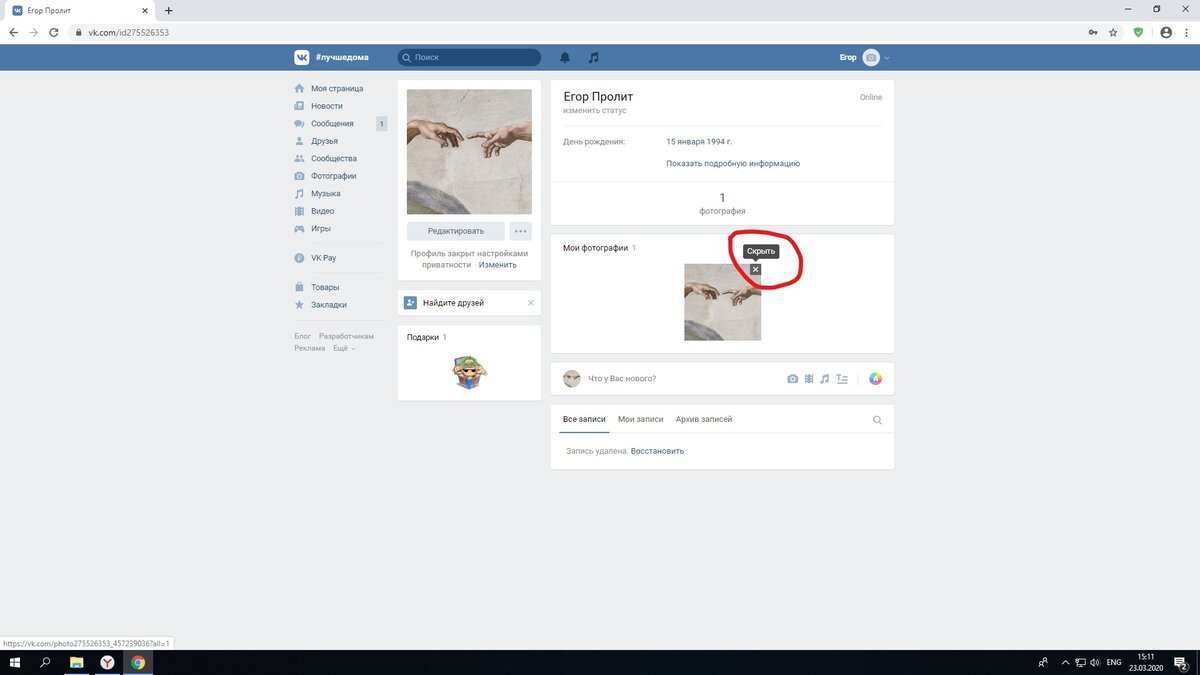
Task: Open Yandex Browser from the taskbar
Action: pos(107,662)
